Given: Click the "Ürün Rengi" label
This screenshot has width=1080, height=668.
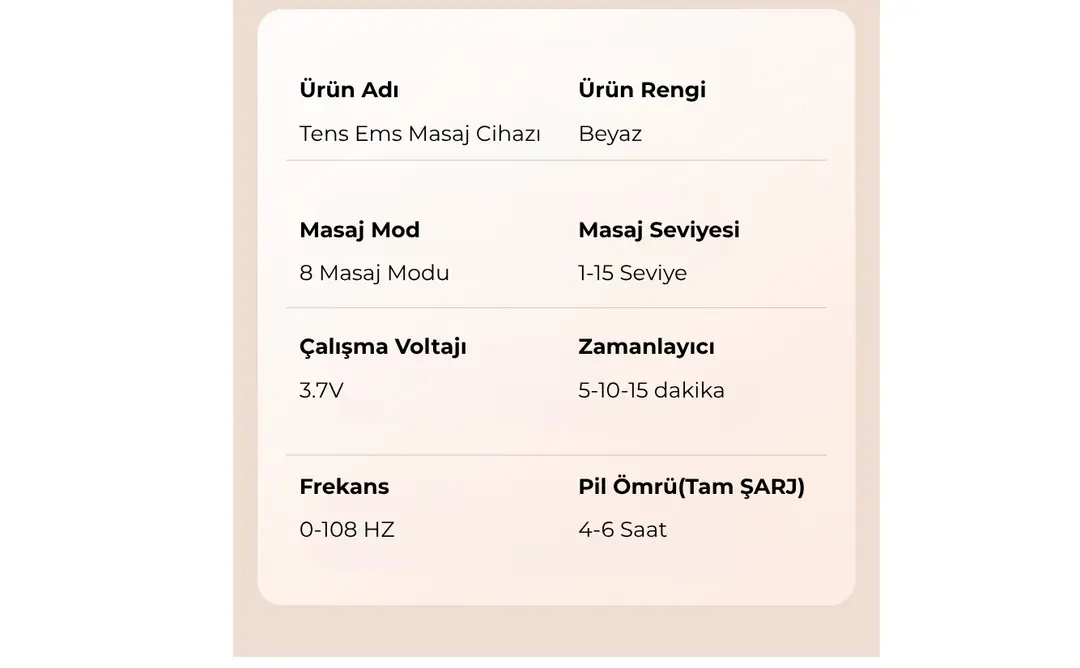Looking at the screenshot, I should click(x=642, y=90).
